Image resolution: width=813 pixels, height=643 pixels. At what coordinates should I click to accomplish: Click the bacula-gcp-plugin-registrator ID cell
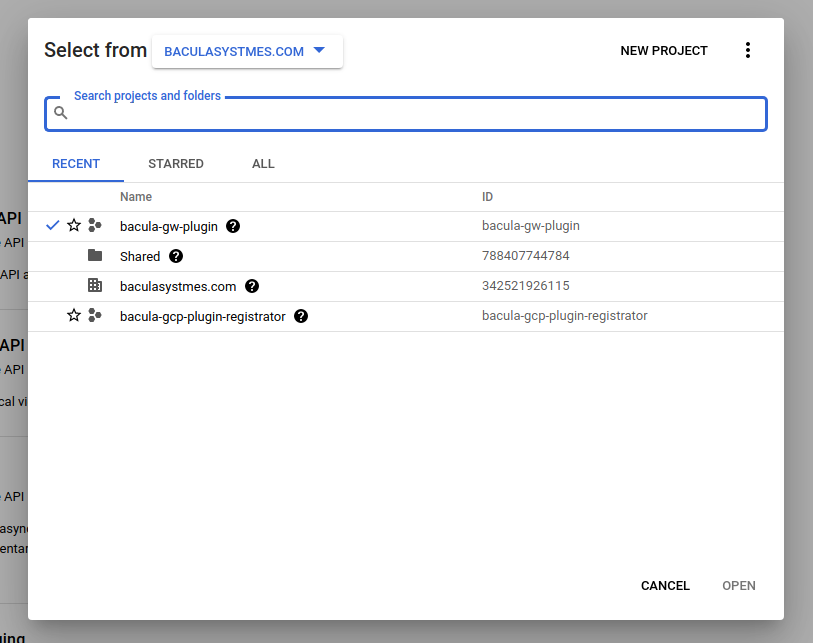click(565, 316)
